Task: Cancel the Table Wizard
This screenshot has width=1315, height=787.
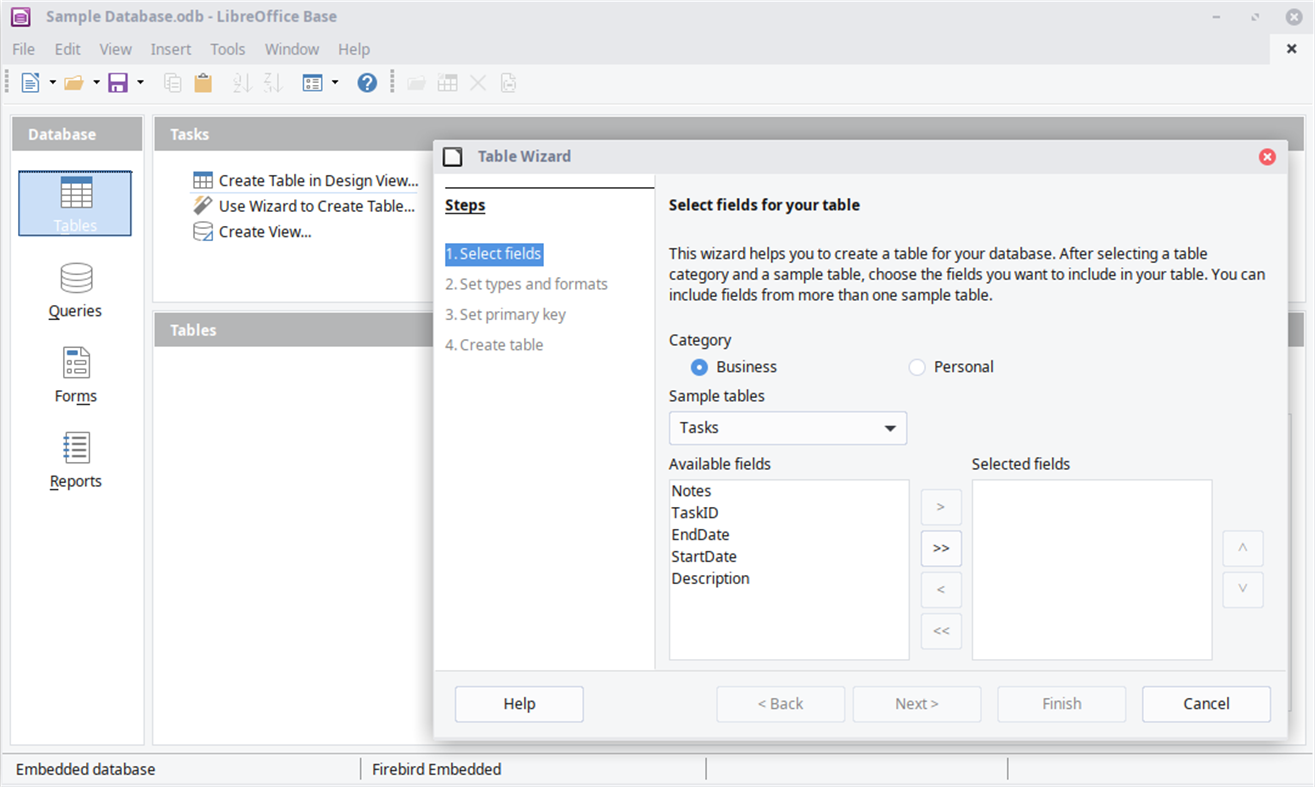Action: 1206,703
